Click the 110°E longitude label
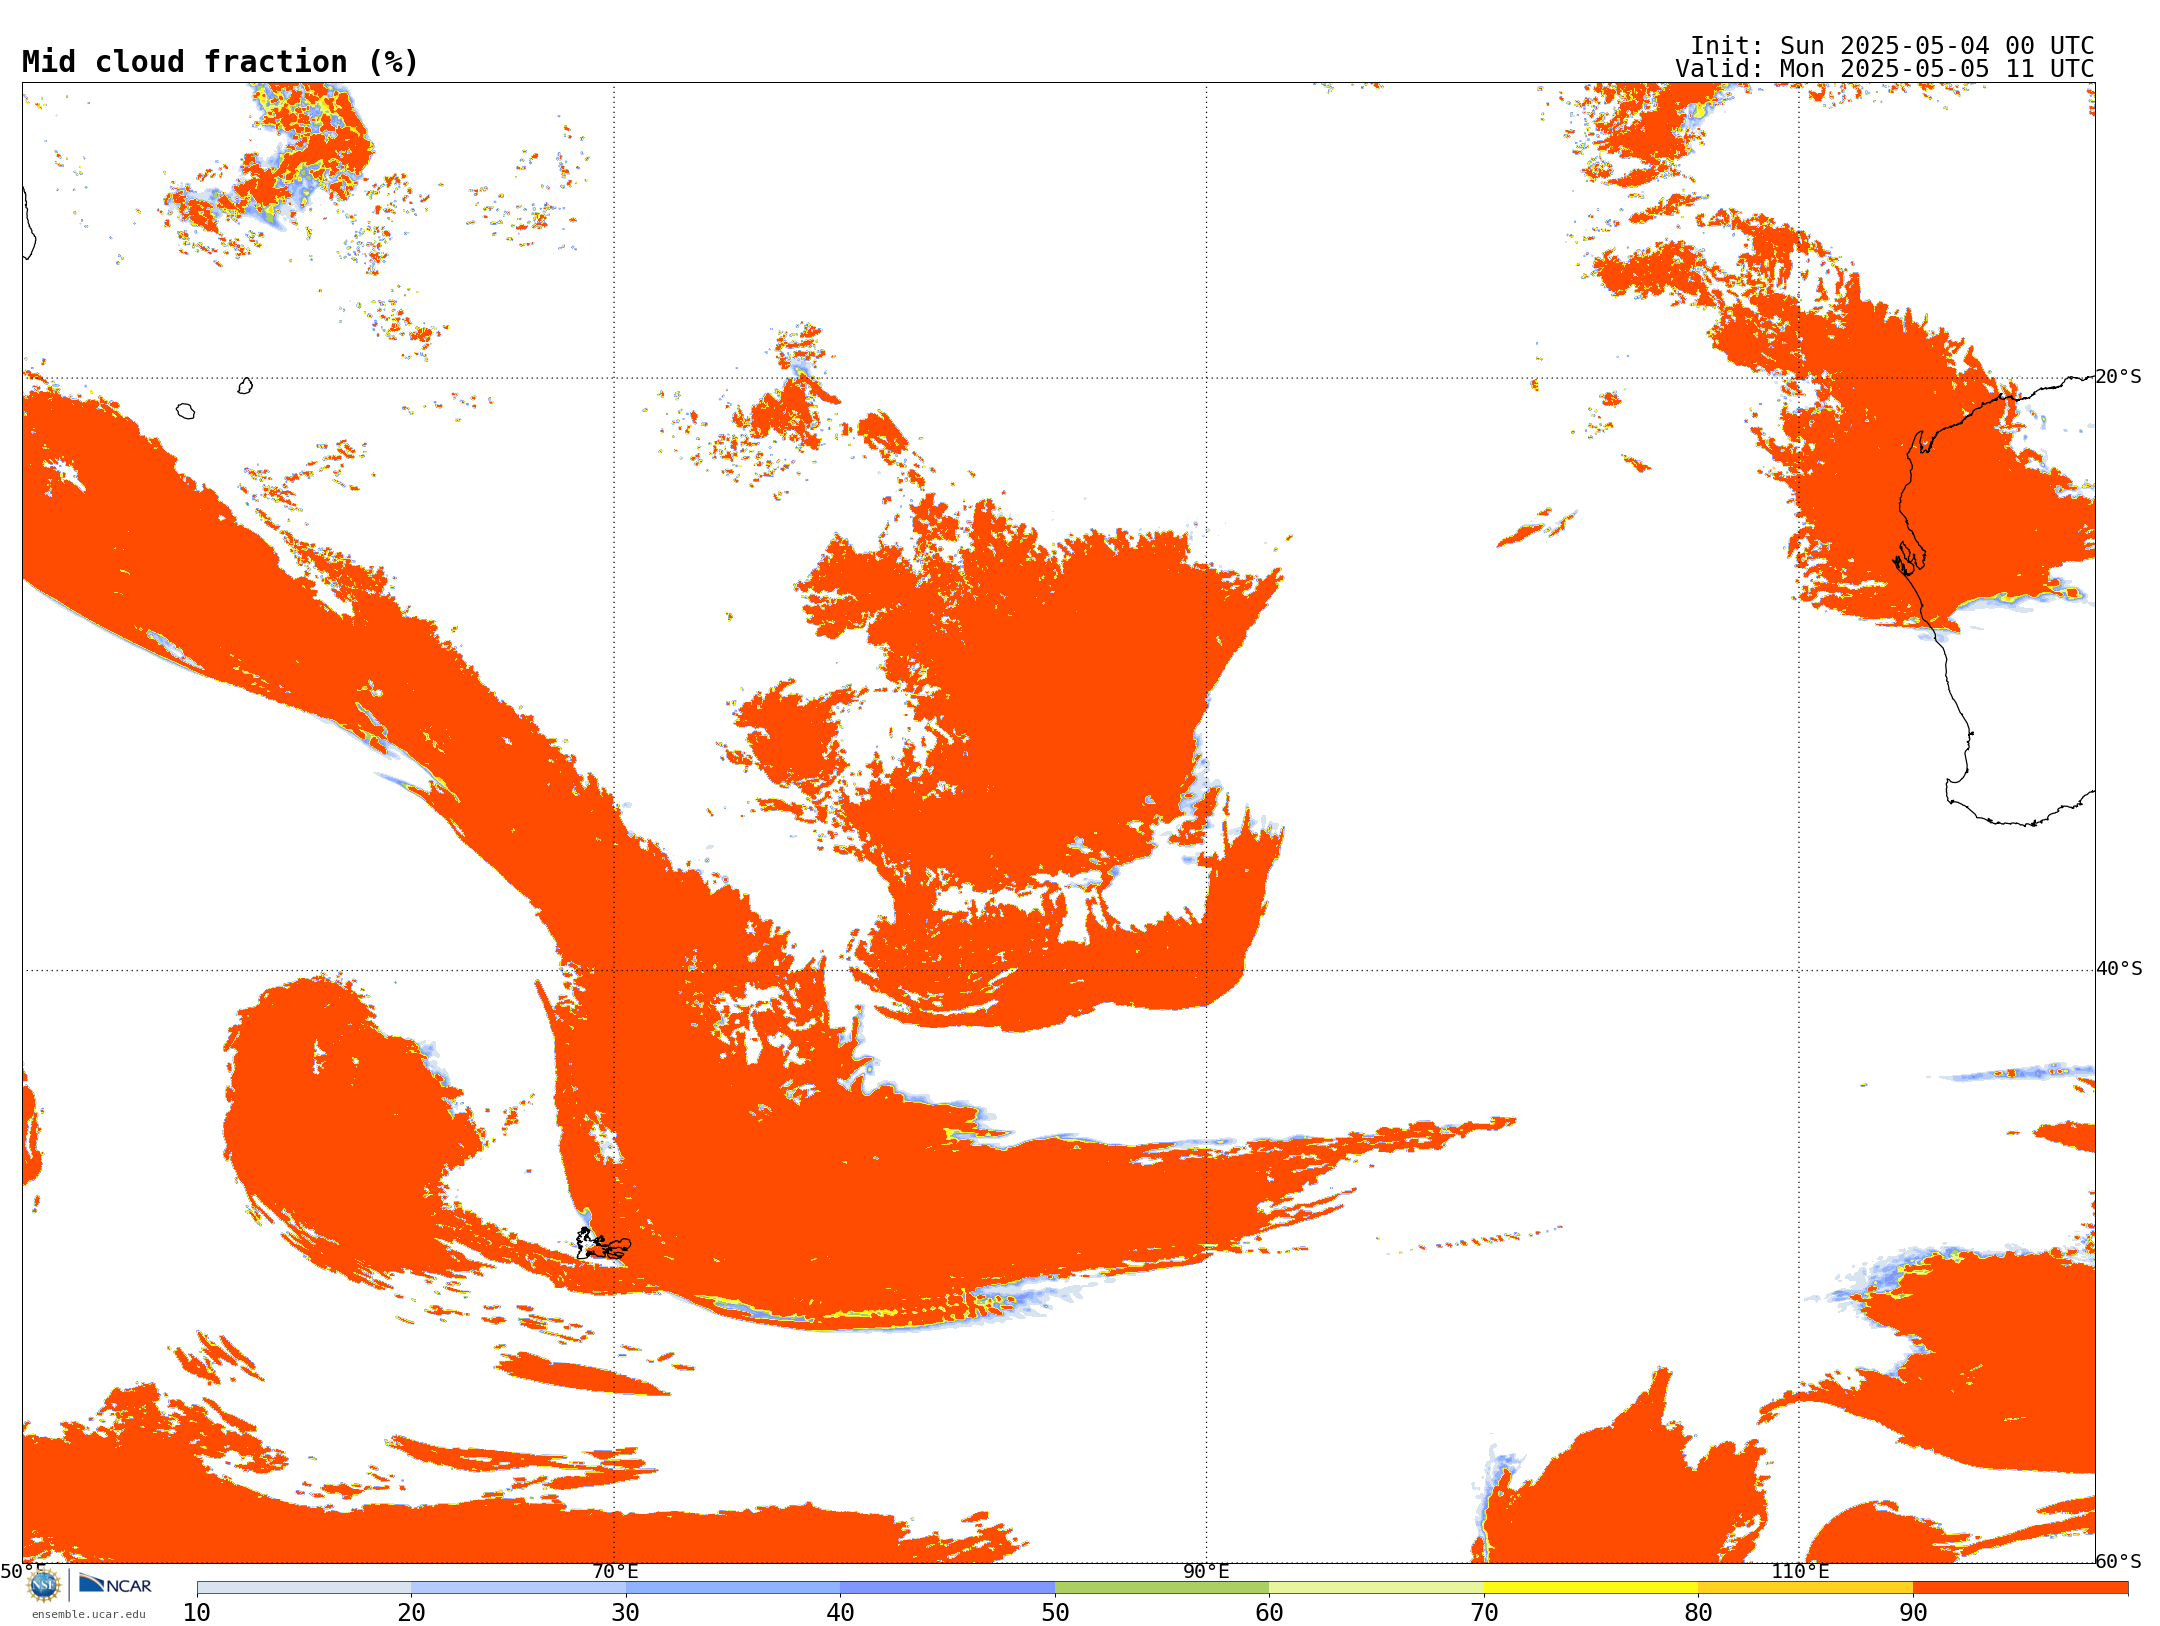The width and height of the screenshot is (2160, 1626). click(1800, 1572)
